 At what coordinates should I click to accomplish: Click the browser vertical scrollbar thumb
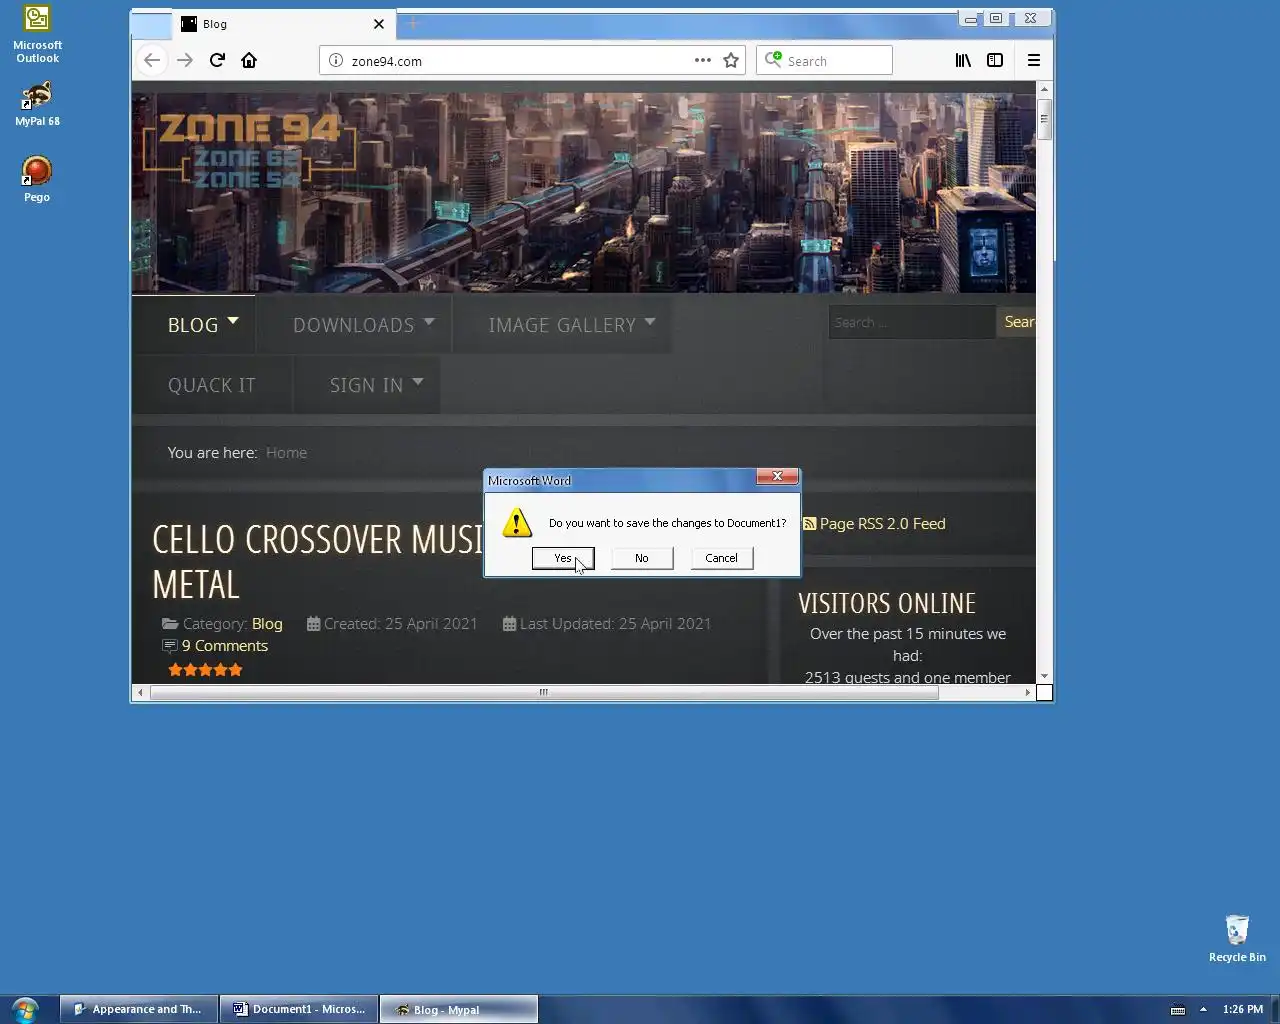coord(1044,120)
